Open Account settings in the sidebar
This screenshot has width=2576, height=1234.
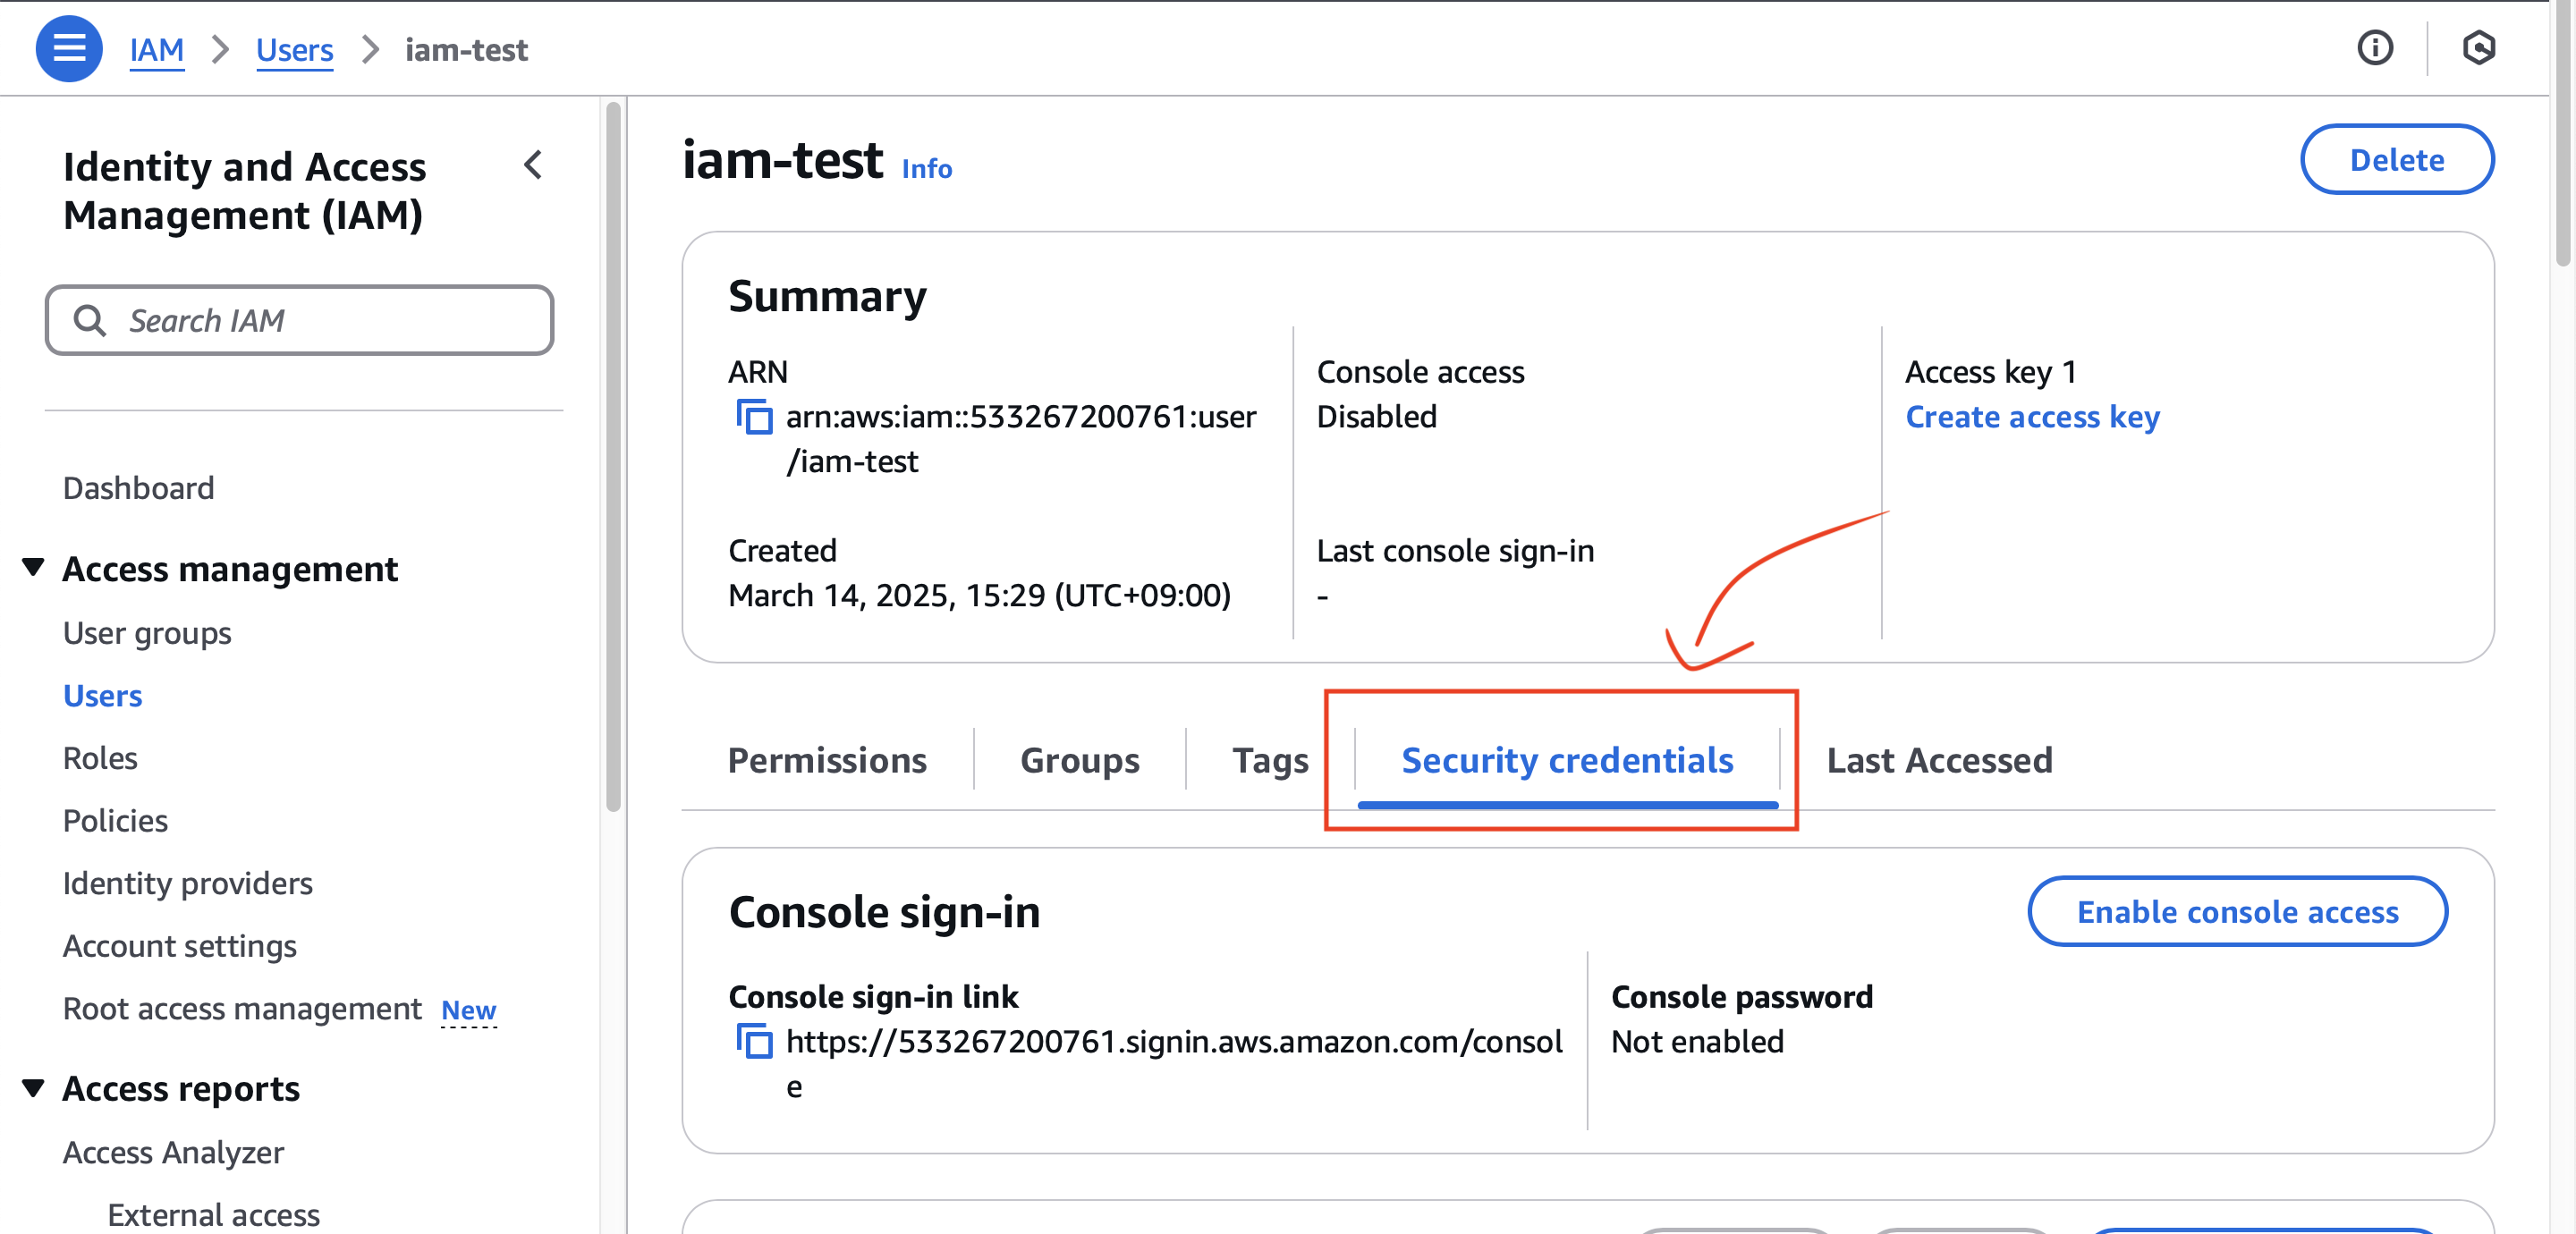180,946
